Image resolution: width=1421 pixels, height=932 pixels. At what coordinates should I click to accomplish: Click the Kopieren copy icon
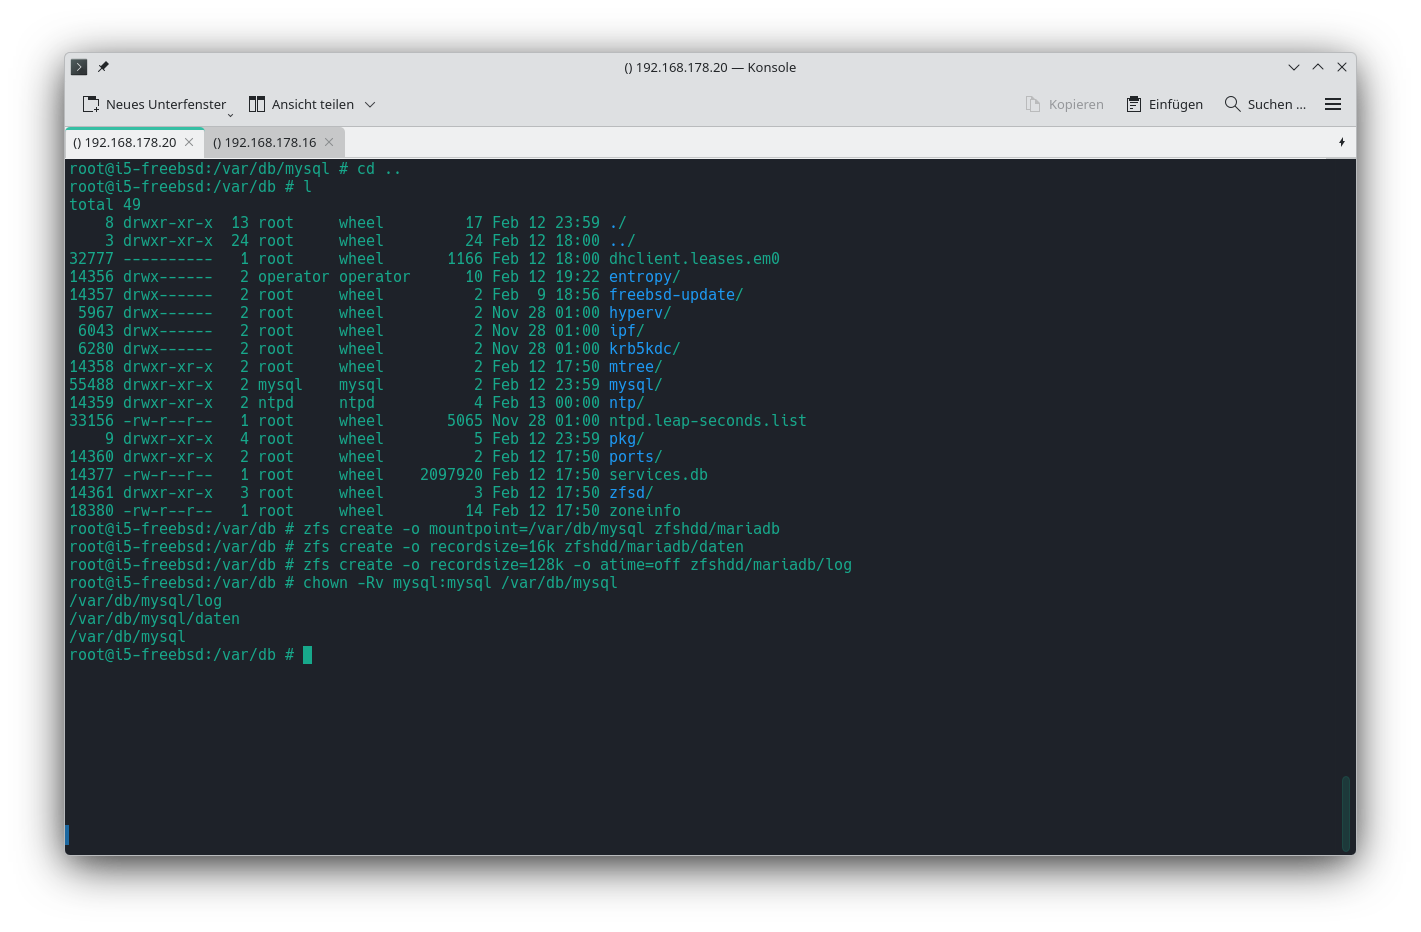point(1033,104)
